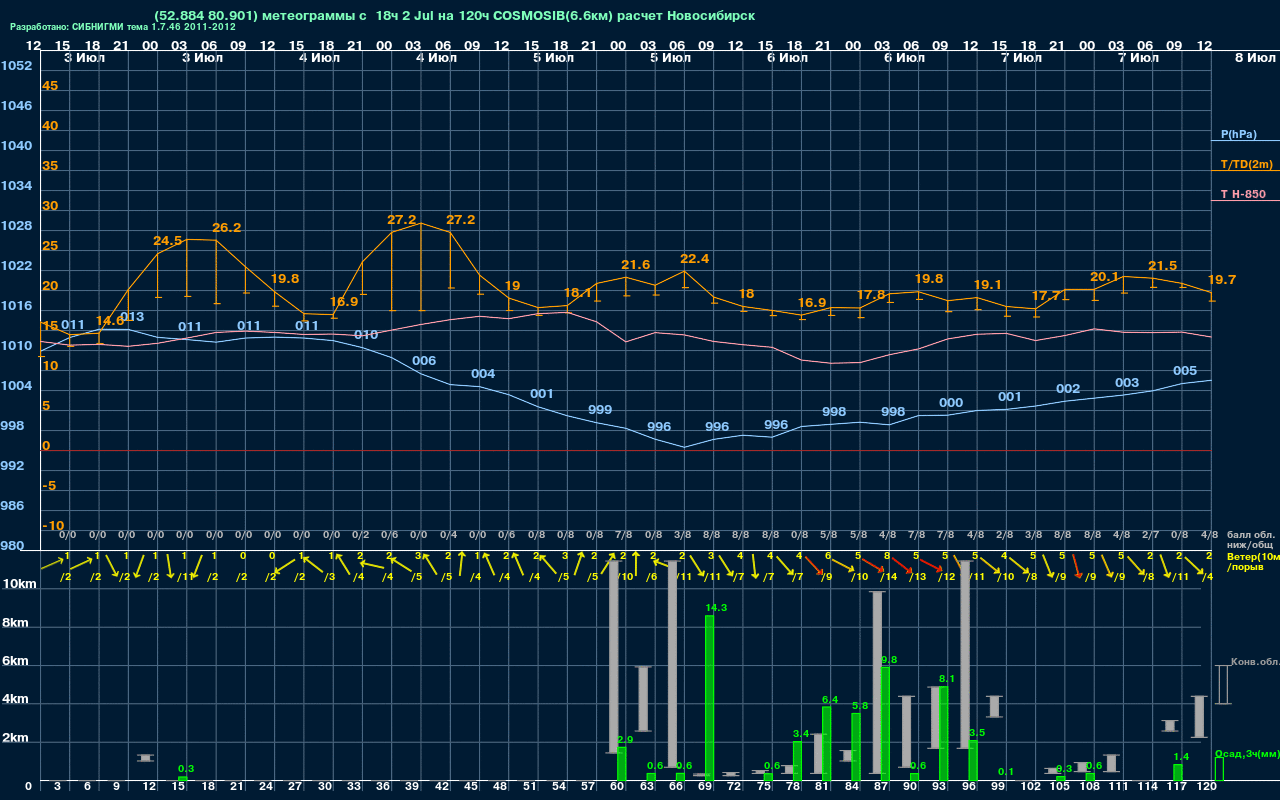
Task: Click the 'Разработано: СИБНИГМИ' credit line
Action: coord(123,27)
